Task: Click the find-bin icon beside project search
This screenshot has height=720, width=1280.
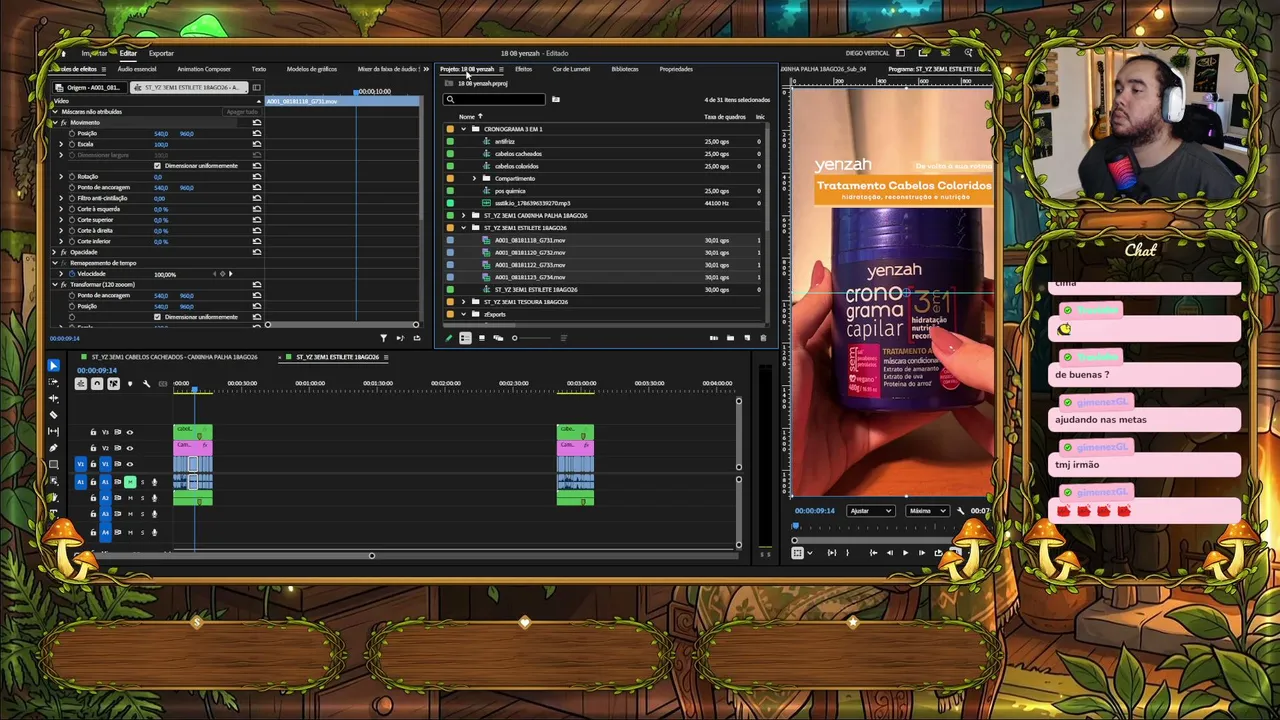Action: [555, 99]
